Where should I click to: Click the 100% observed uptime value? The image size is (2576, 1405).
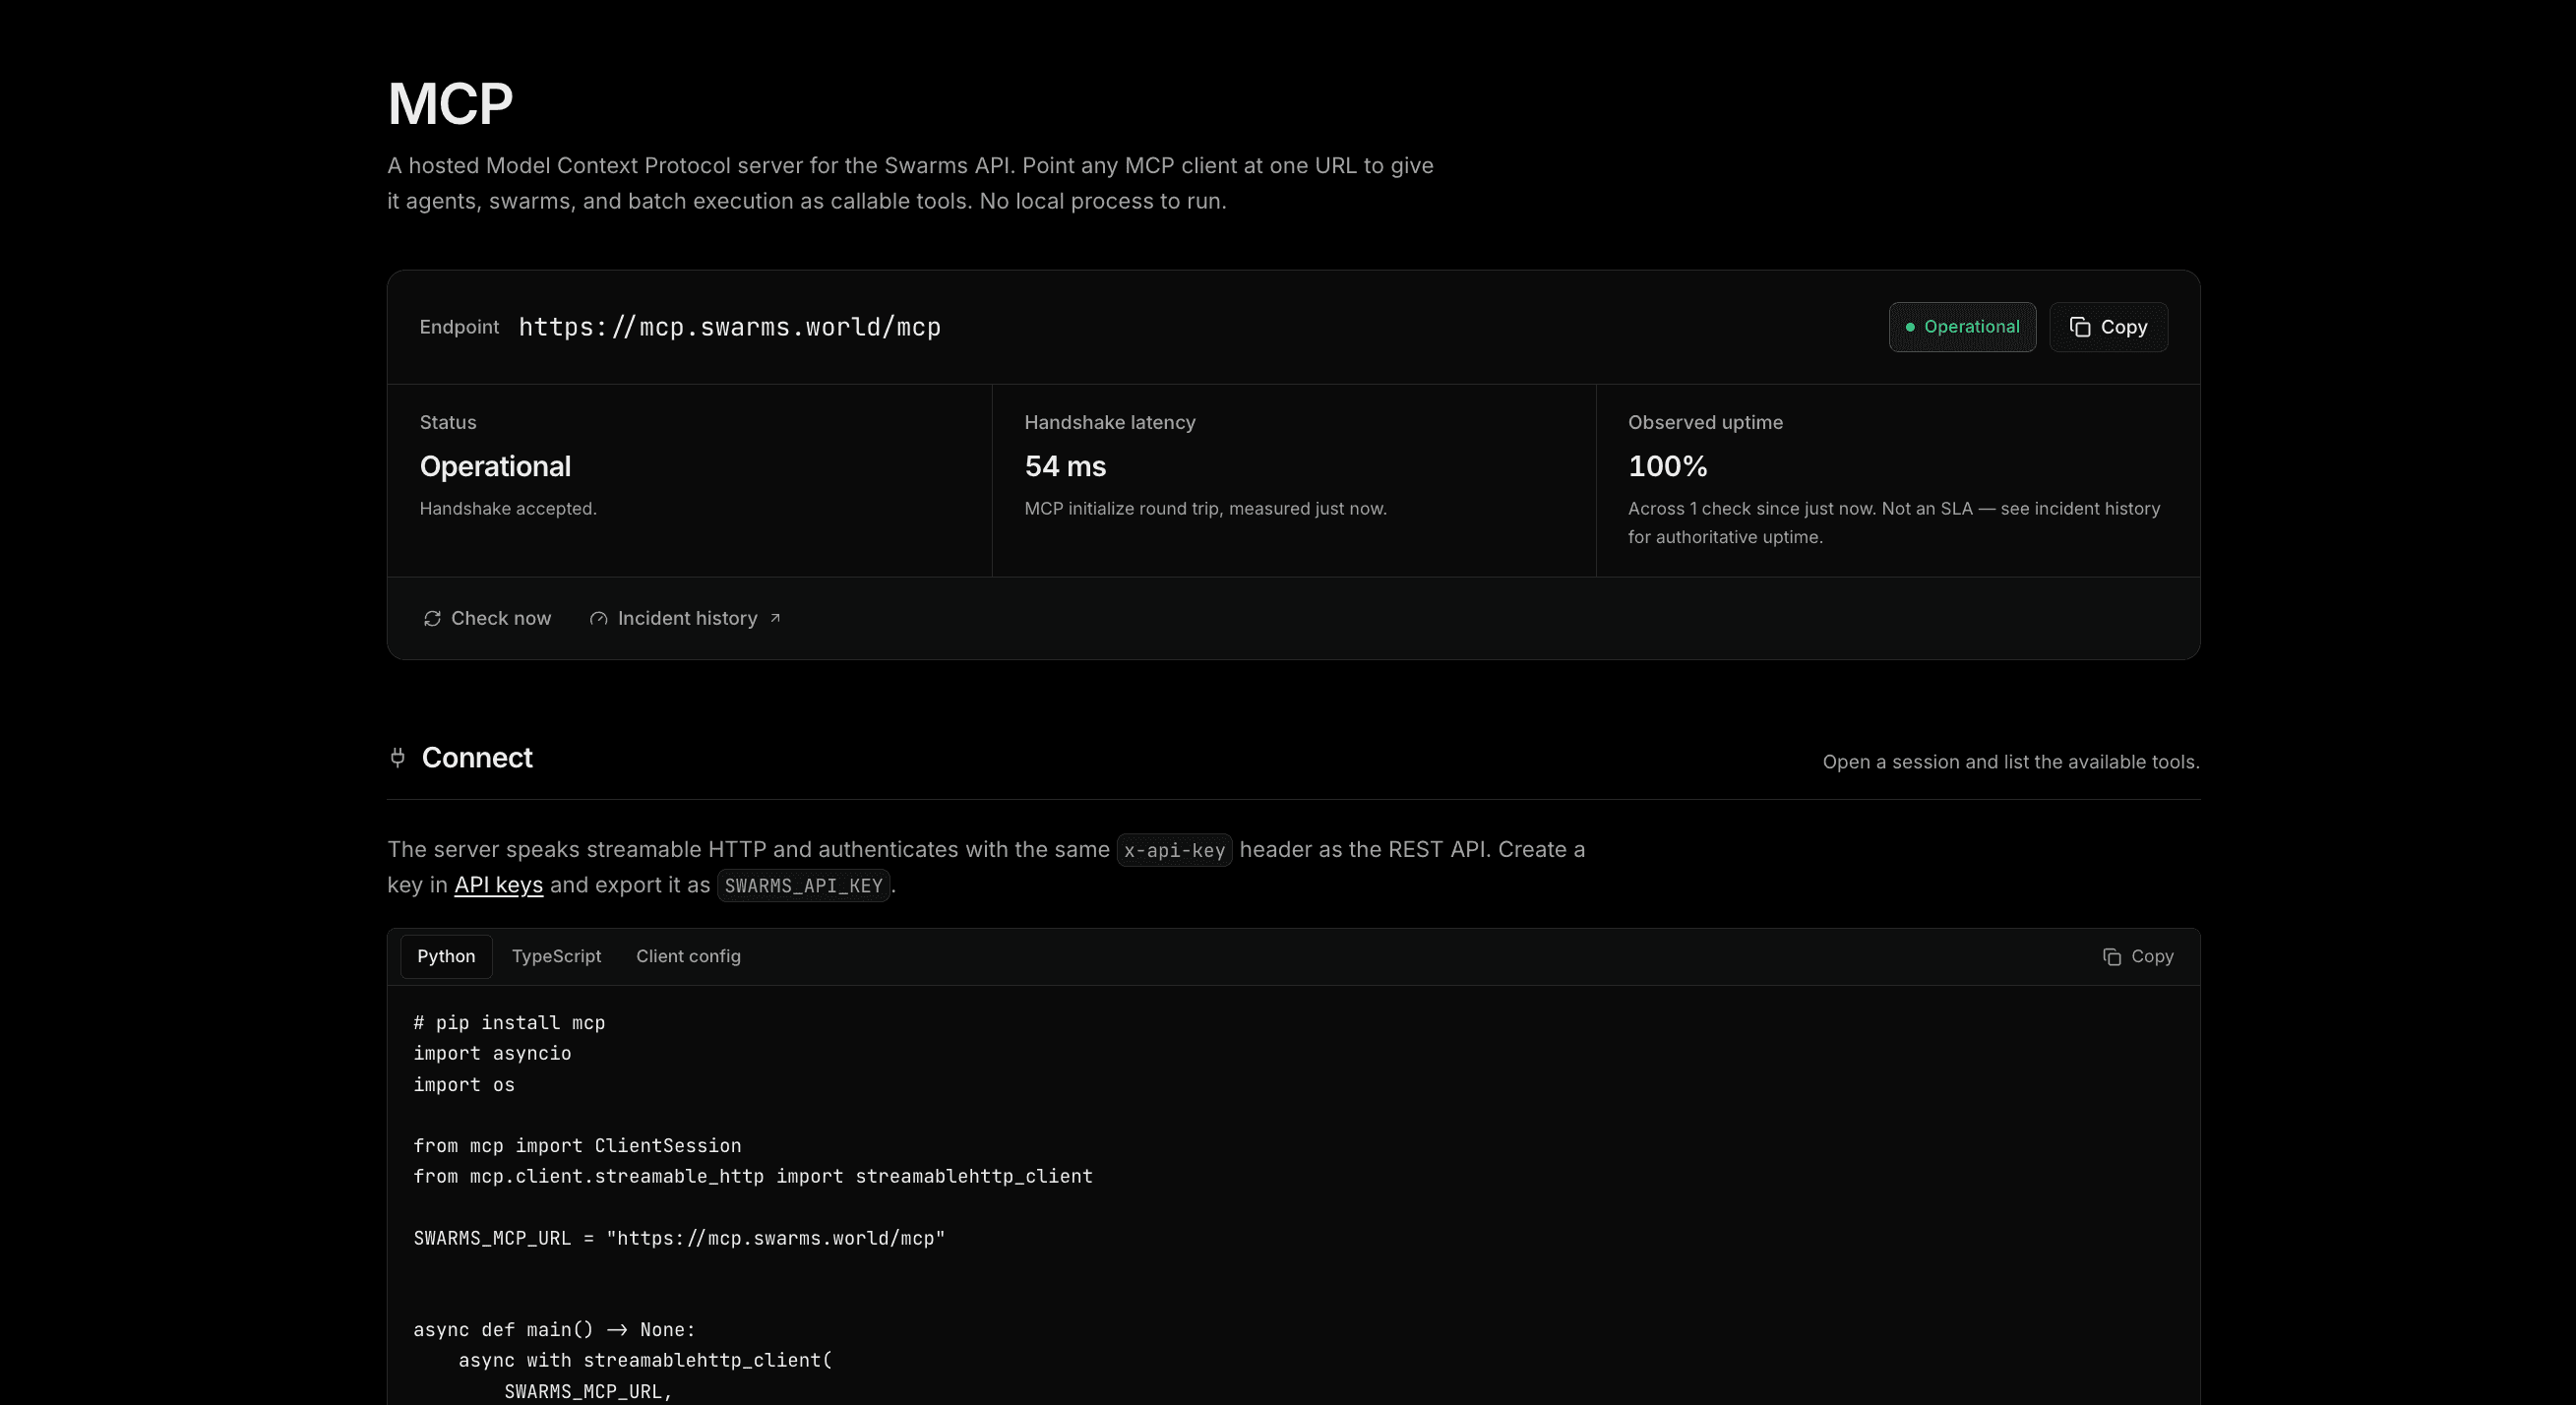[1667, 466]
